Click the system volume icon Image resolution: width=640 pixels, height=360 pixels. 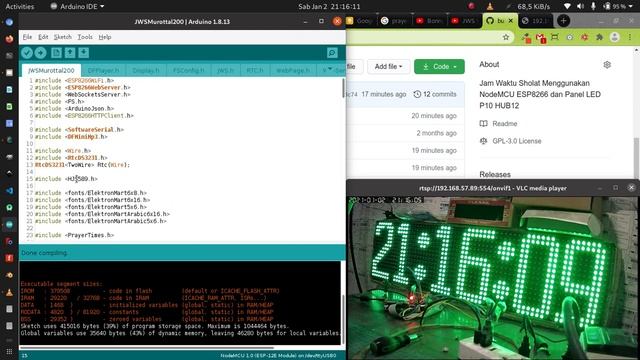coord(580,7)
